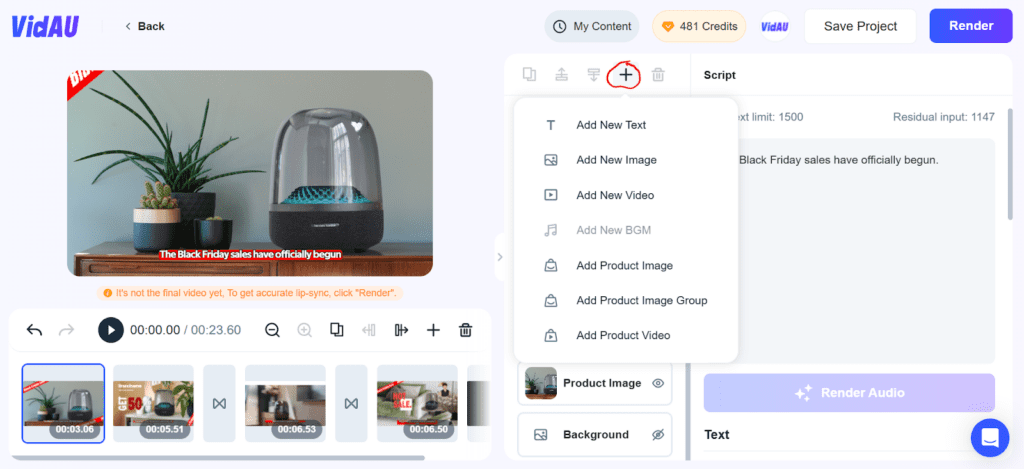Zoom in the timeline
The width and height of the screenshot is (1024, 469).
pyautogui.click(x=304, y=331)
